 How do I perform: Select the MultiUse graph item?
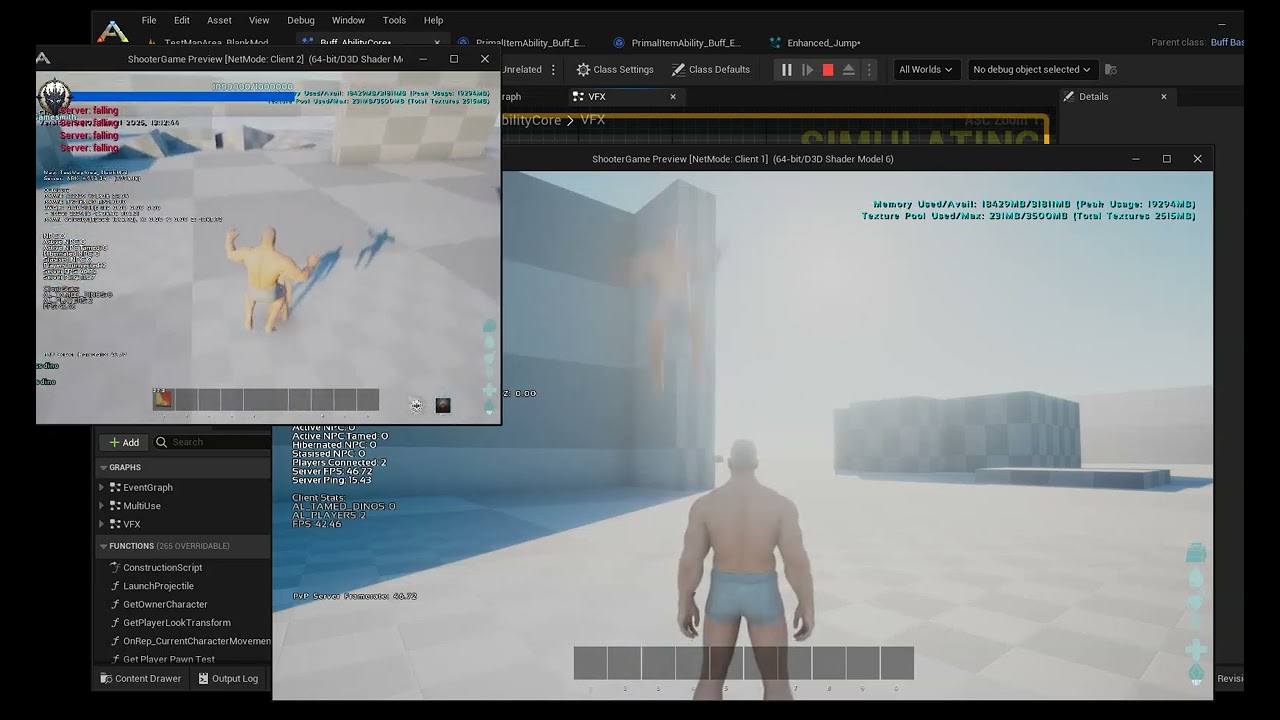(141, 506)
